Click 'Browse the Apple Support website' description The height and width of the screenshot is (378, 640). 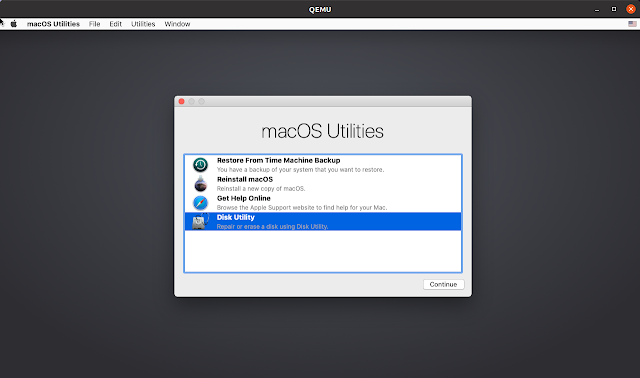[x=302, y=207]
